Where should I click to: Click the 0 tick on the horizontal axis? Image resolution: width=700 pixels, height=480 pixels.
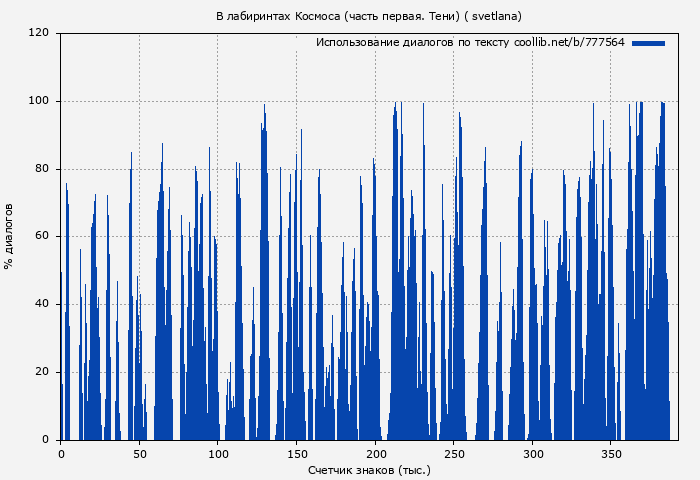click(x=61, y=454)
